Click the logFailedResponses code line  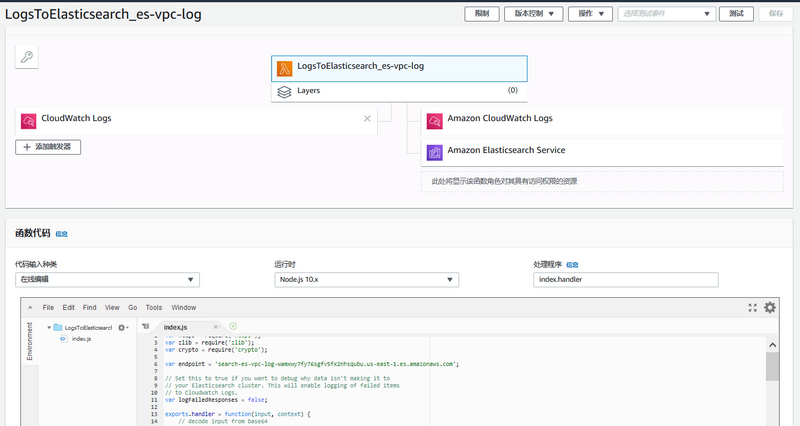tap(216, 400)
